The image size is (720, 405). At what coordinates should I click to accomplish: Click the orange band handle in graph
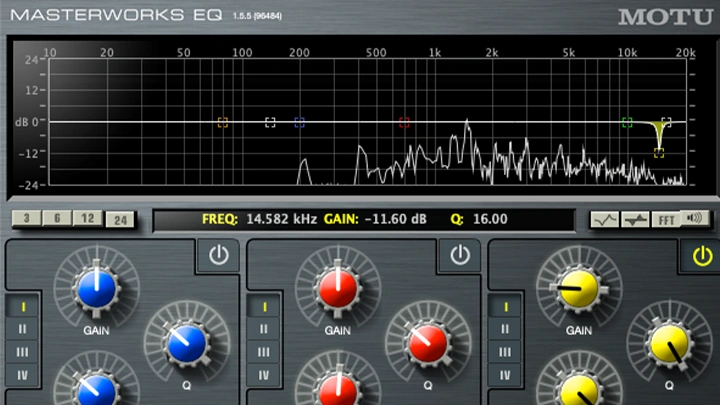tap(223, 123)
